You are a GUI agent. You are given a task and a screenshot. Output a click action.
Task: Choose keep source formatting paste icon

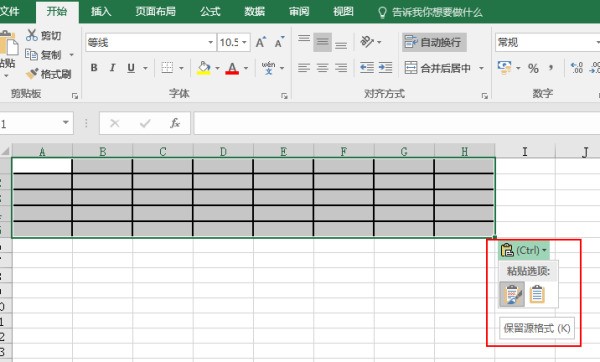[x=512, y=294]
